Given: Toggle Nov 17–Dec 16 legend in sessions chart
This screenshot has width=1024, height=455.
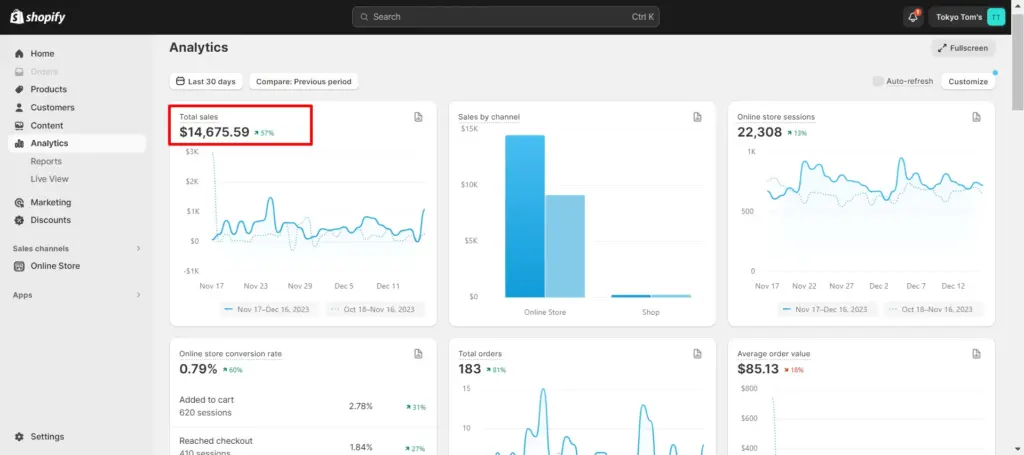Looking at the screenshot, I should point(825,309).
